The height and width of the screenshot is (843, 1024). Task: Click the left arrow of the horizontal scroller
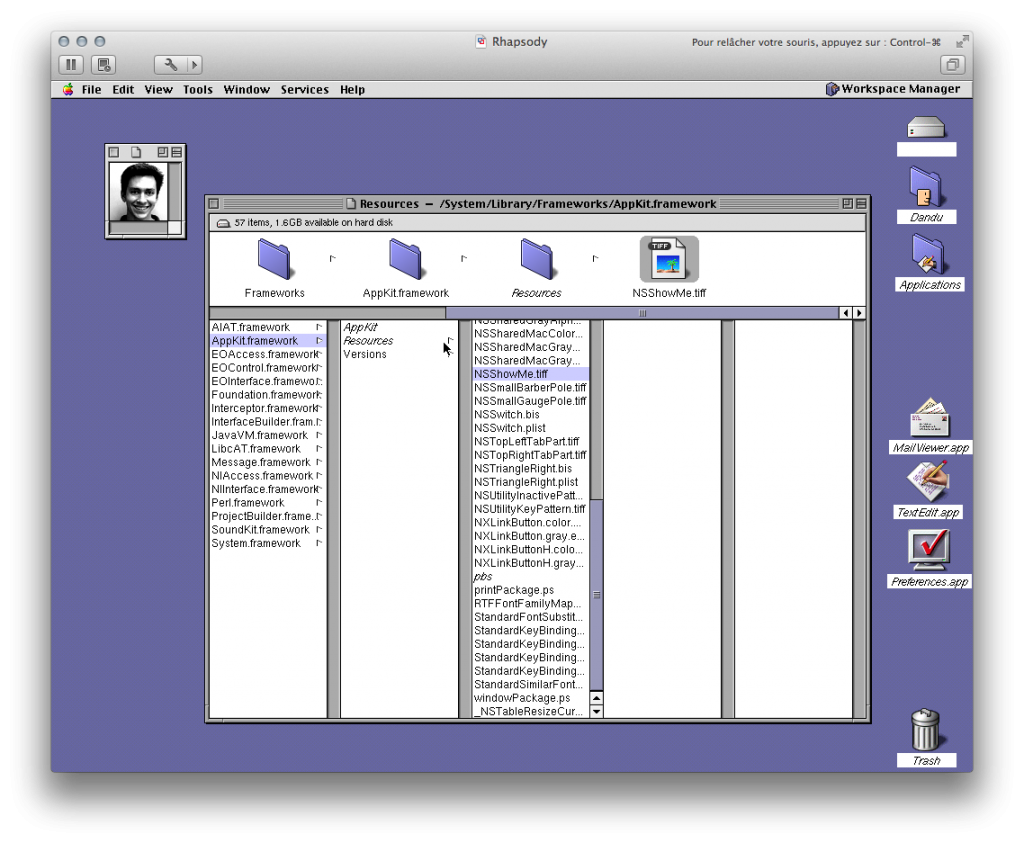click(x=846, y=313)
